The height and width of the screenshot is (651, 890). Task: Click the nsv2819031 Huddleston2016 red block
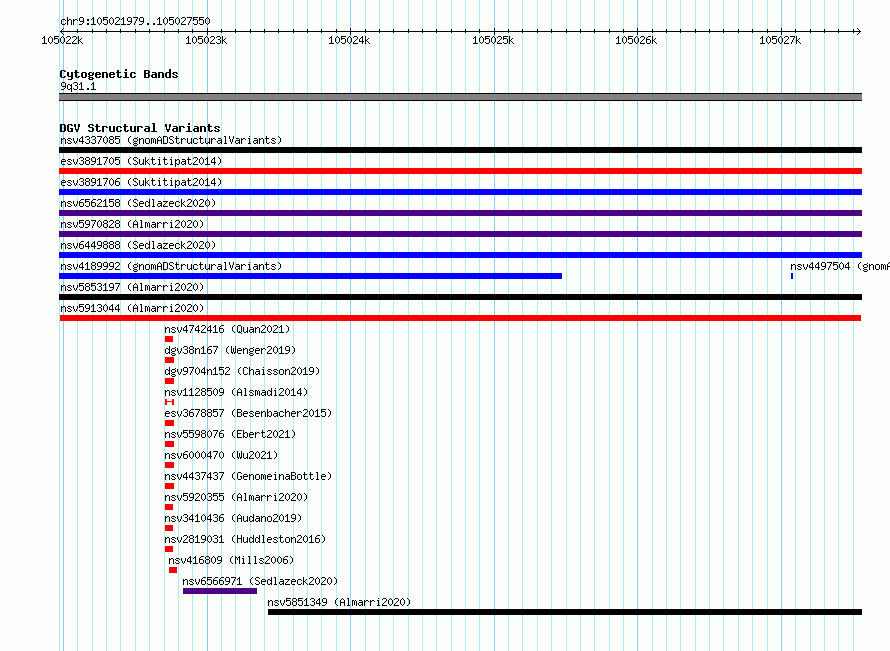169,549
